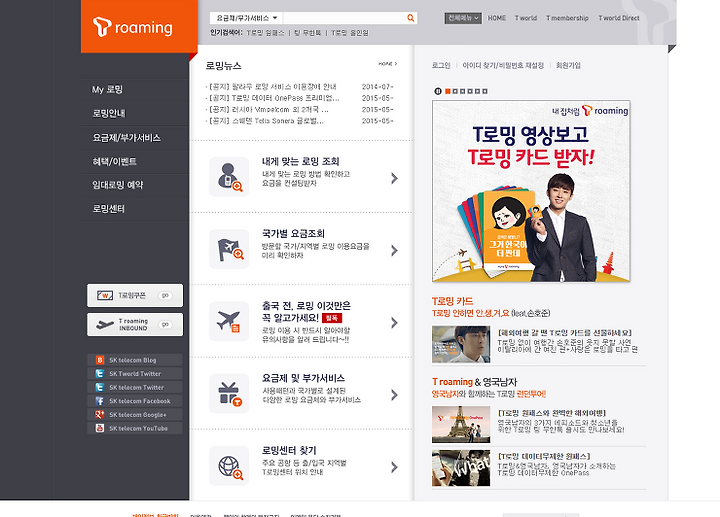Select the fourth slide indicator

point(470,91)
